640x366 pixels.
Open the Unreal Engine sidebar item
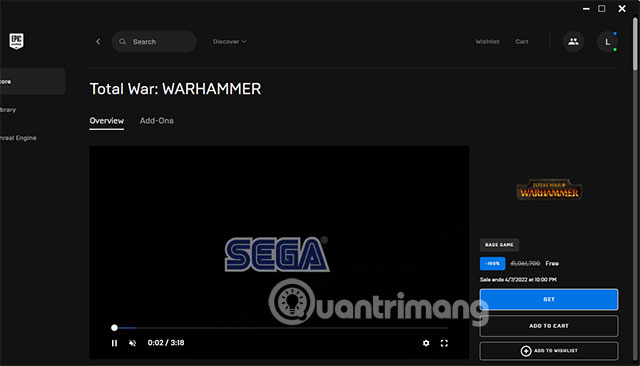click(18, 138)
